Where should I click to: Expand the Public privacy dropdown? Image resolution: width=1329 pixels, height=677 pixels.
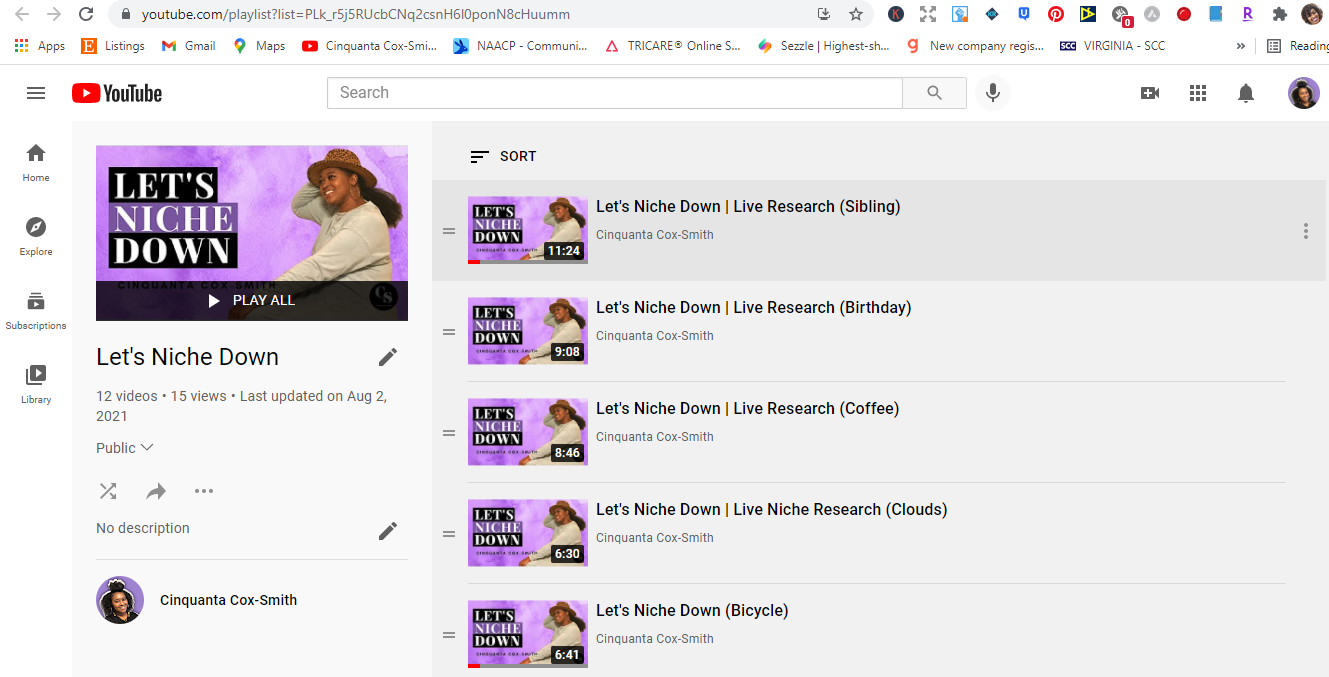point(125,448)
